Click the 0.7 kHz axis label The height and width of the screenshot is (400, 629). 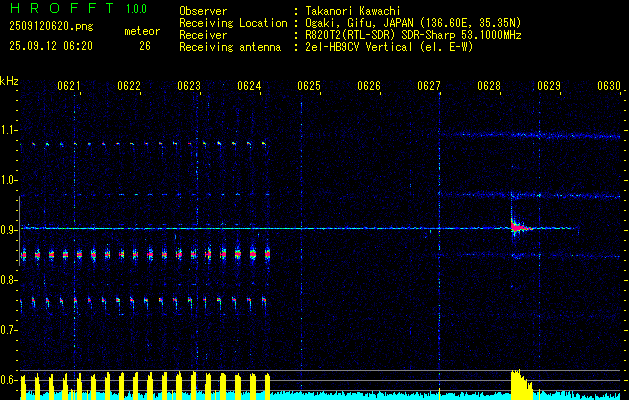8,330
